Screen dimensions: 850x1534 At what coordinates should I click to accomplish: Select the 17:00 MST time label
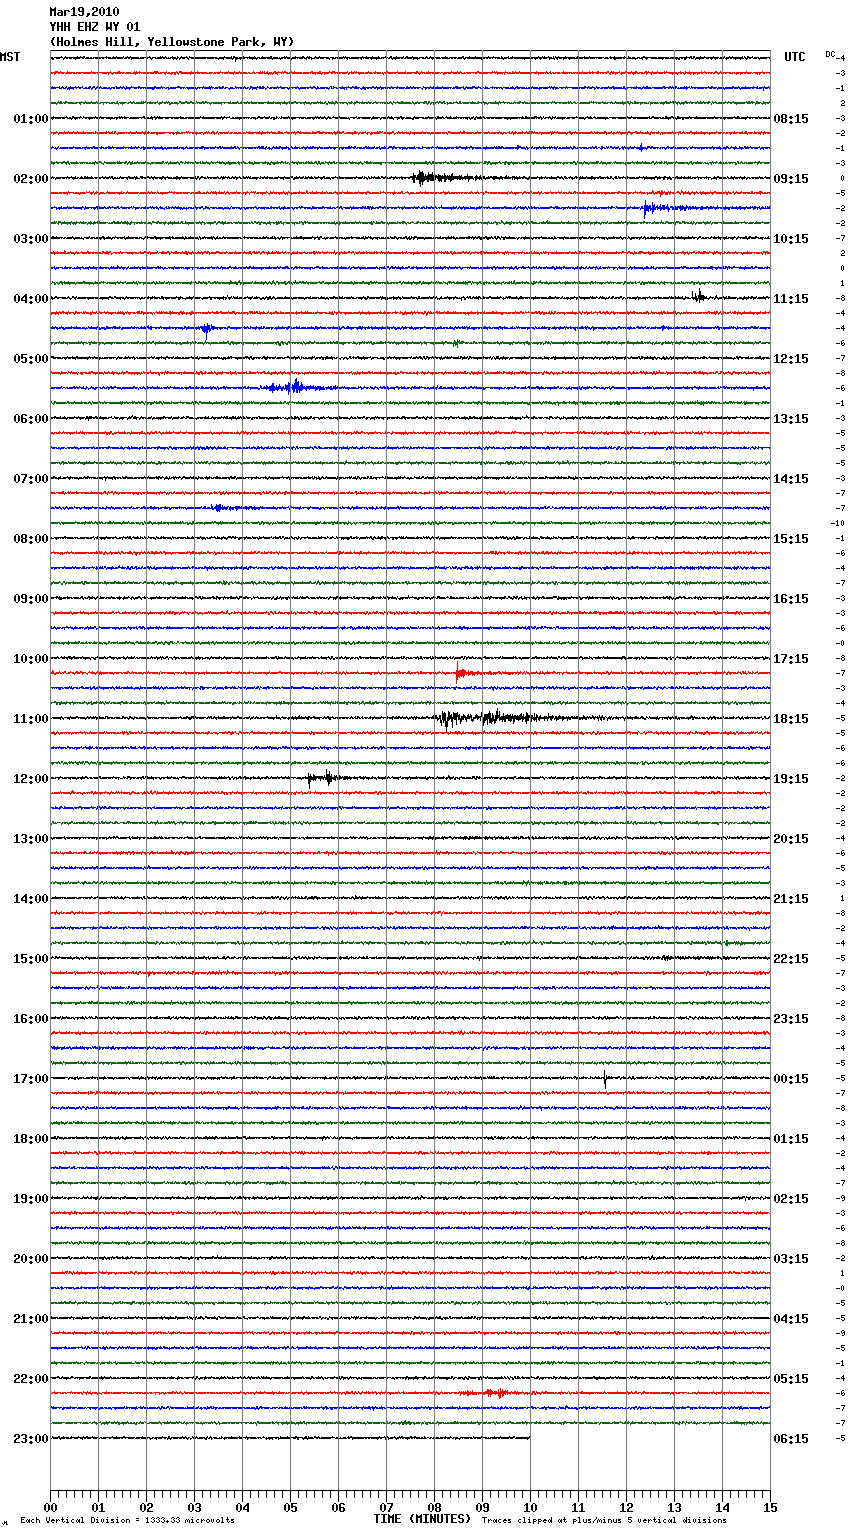click(31, 1079)
